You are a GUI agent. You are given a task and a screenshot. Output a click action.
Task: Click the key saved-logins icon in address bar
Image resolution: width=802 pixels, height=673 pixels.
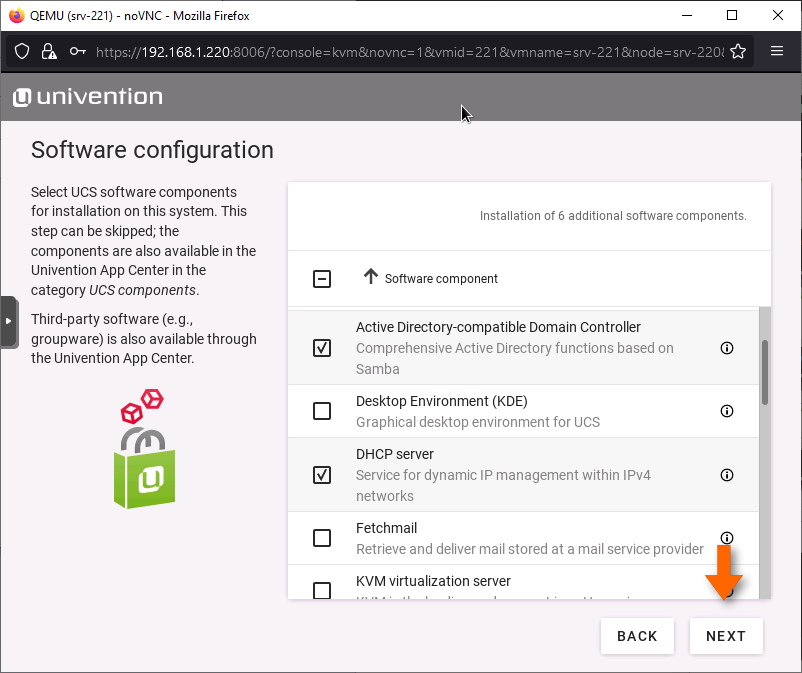[x=77, y=51]
